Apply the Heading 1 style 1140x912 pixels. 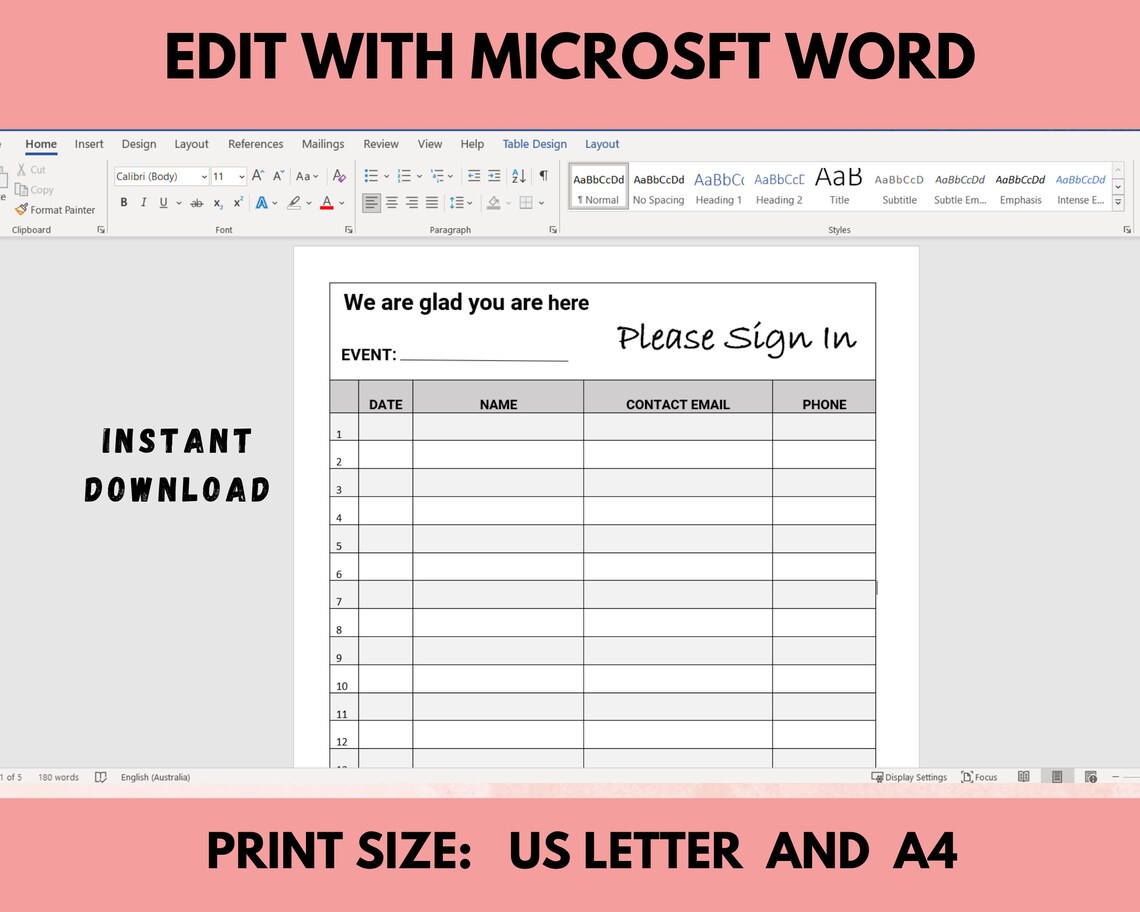click(x=718, y=185)
